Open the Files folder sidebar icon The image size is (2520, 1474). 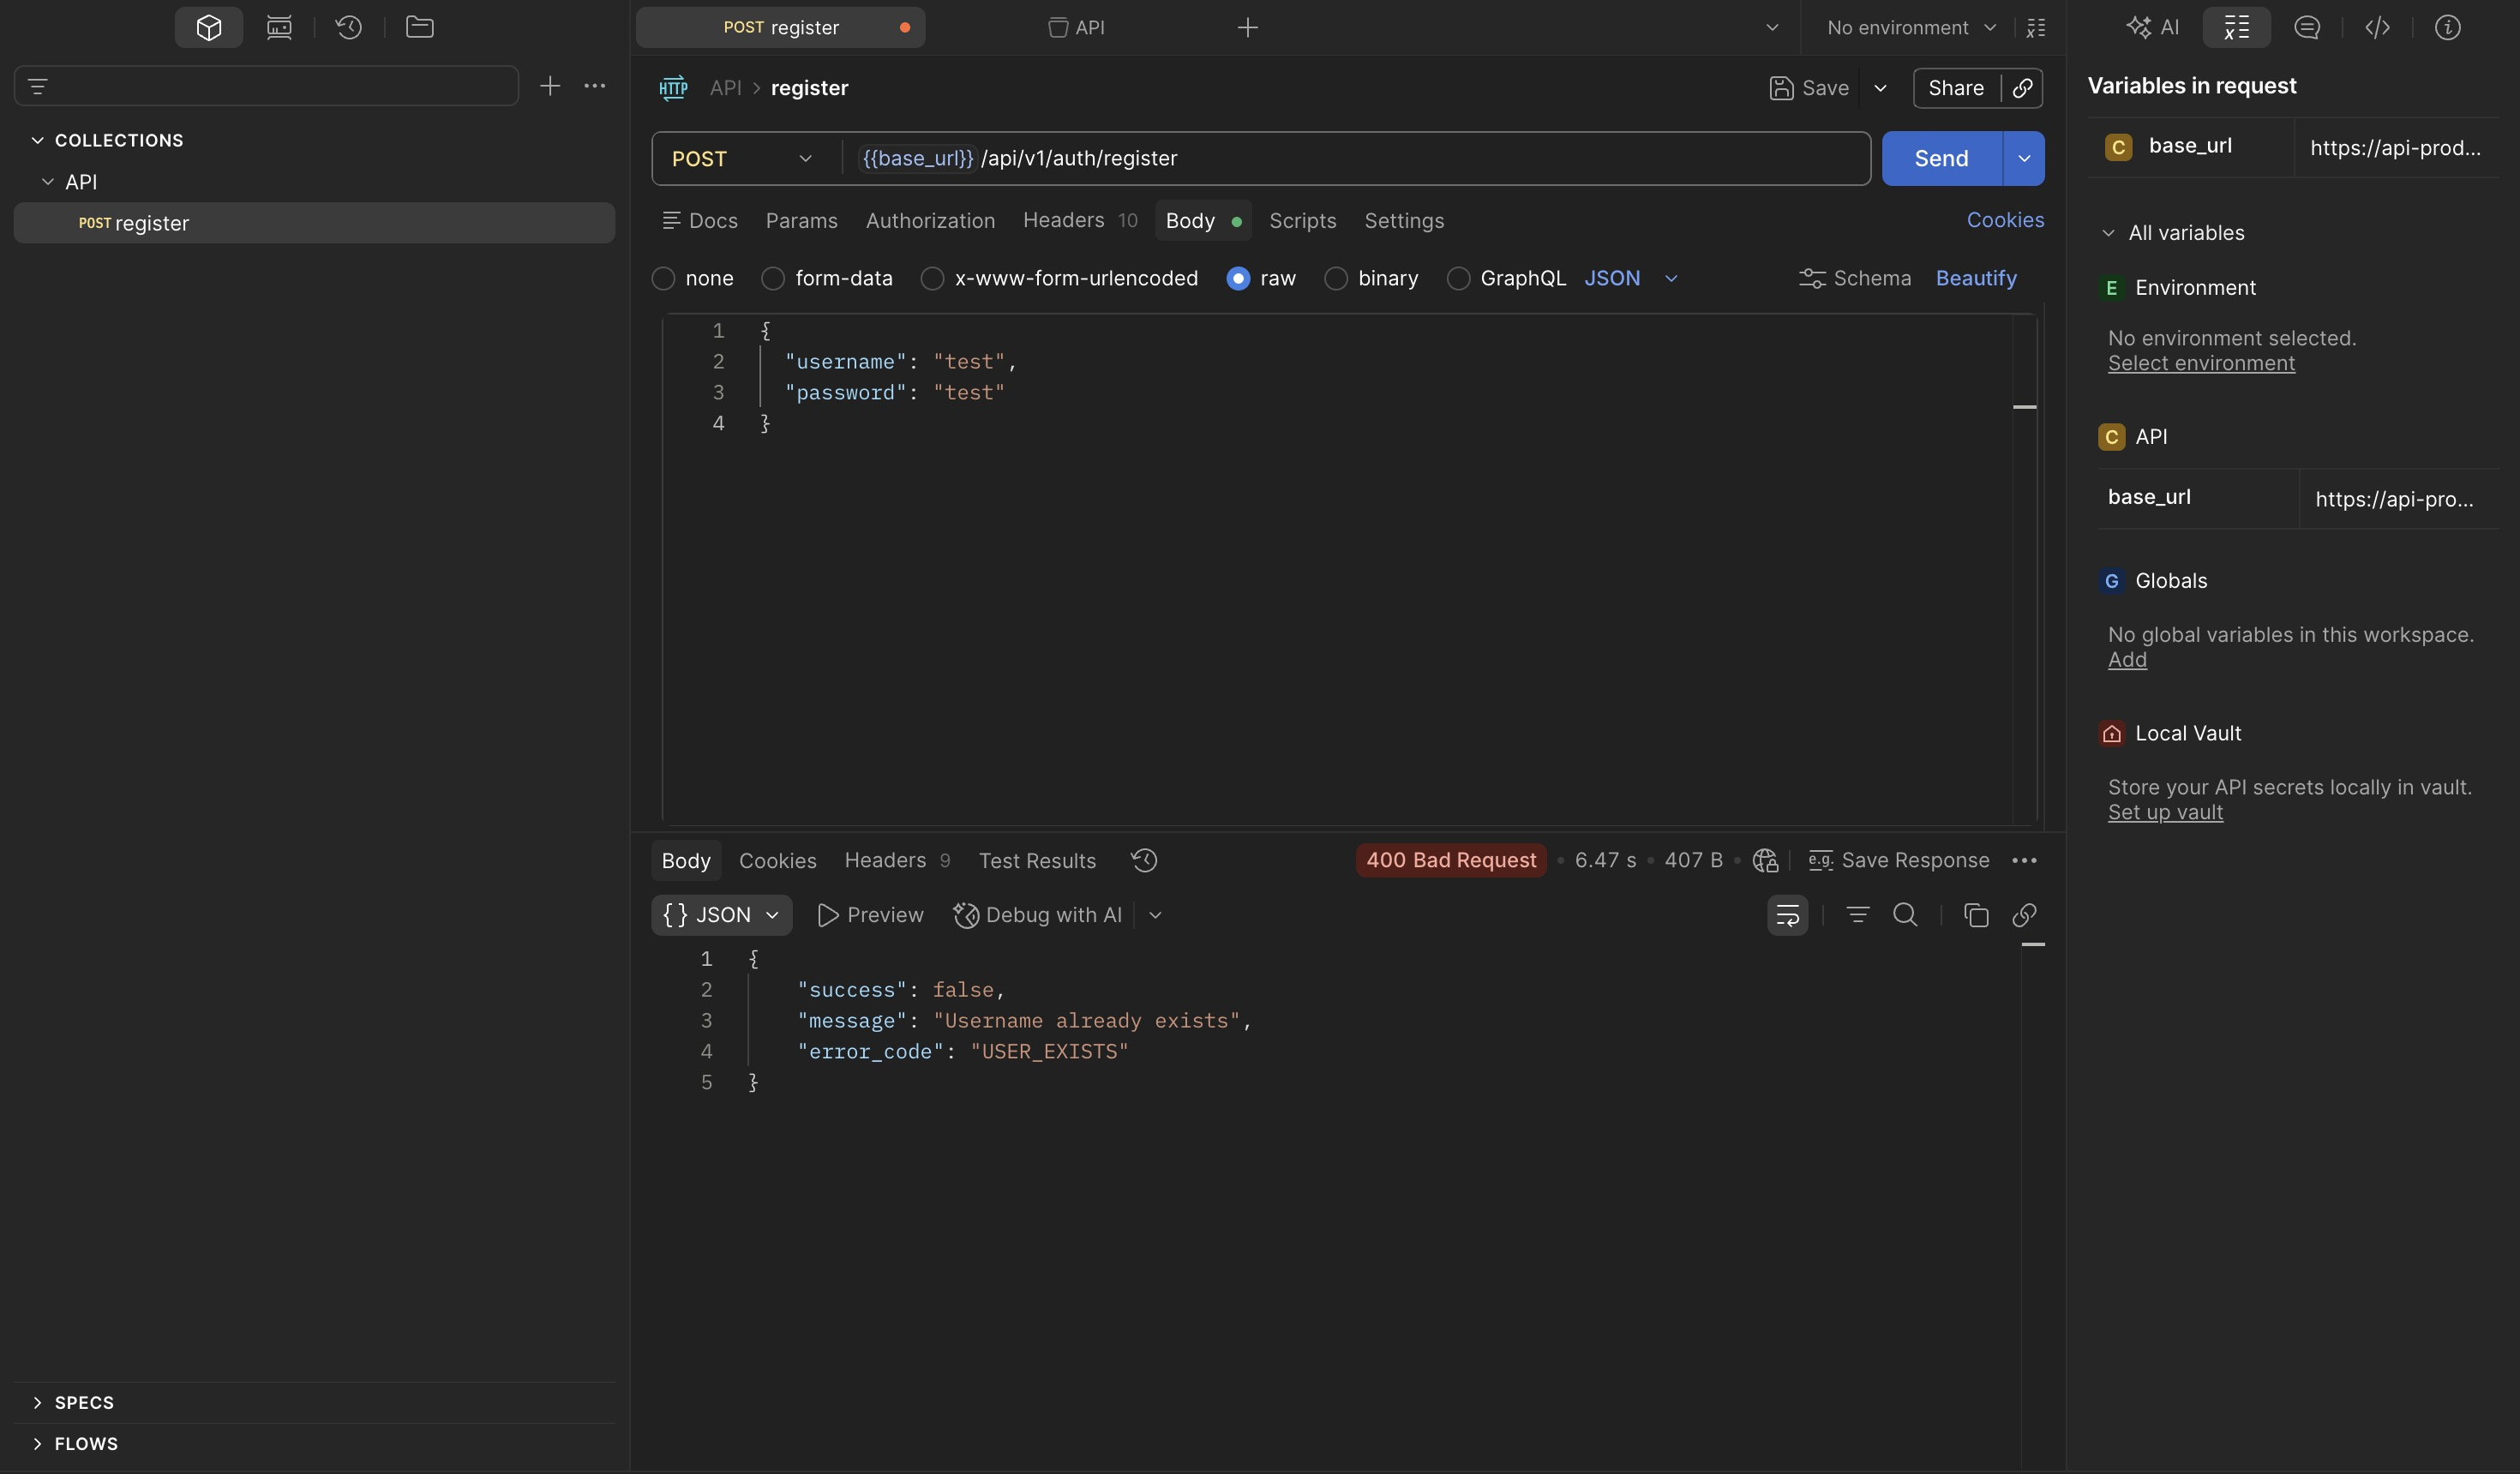pos(420,27)
